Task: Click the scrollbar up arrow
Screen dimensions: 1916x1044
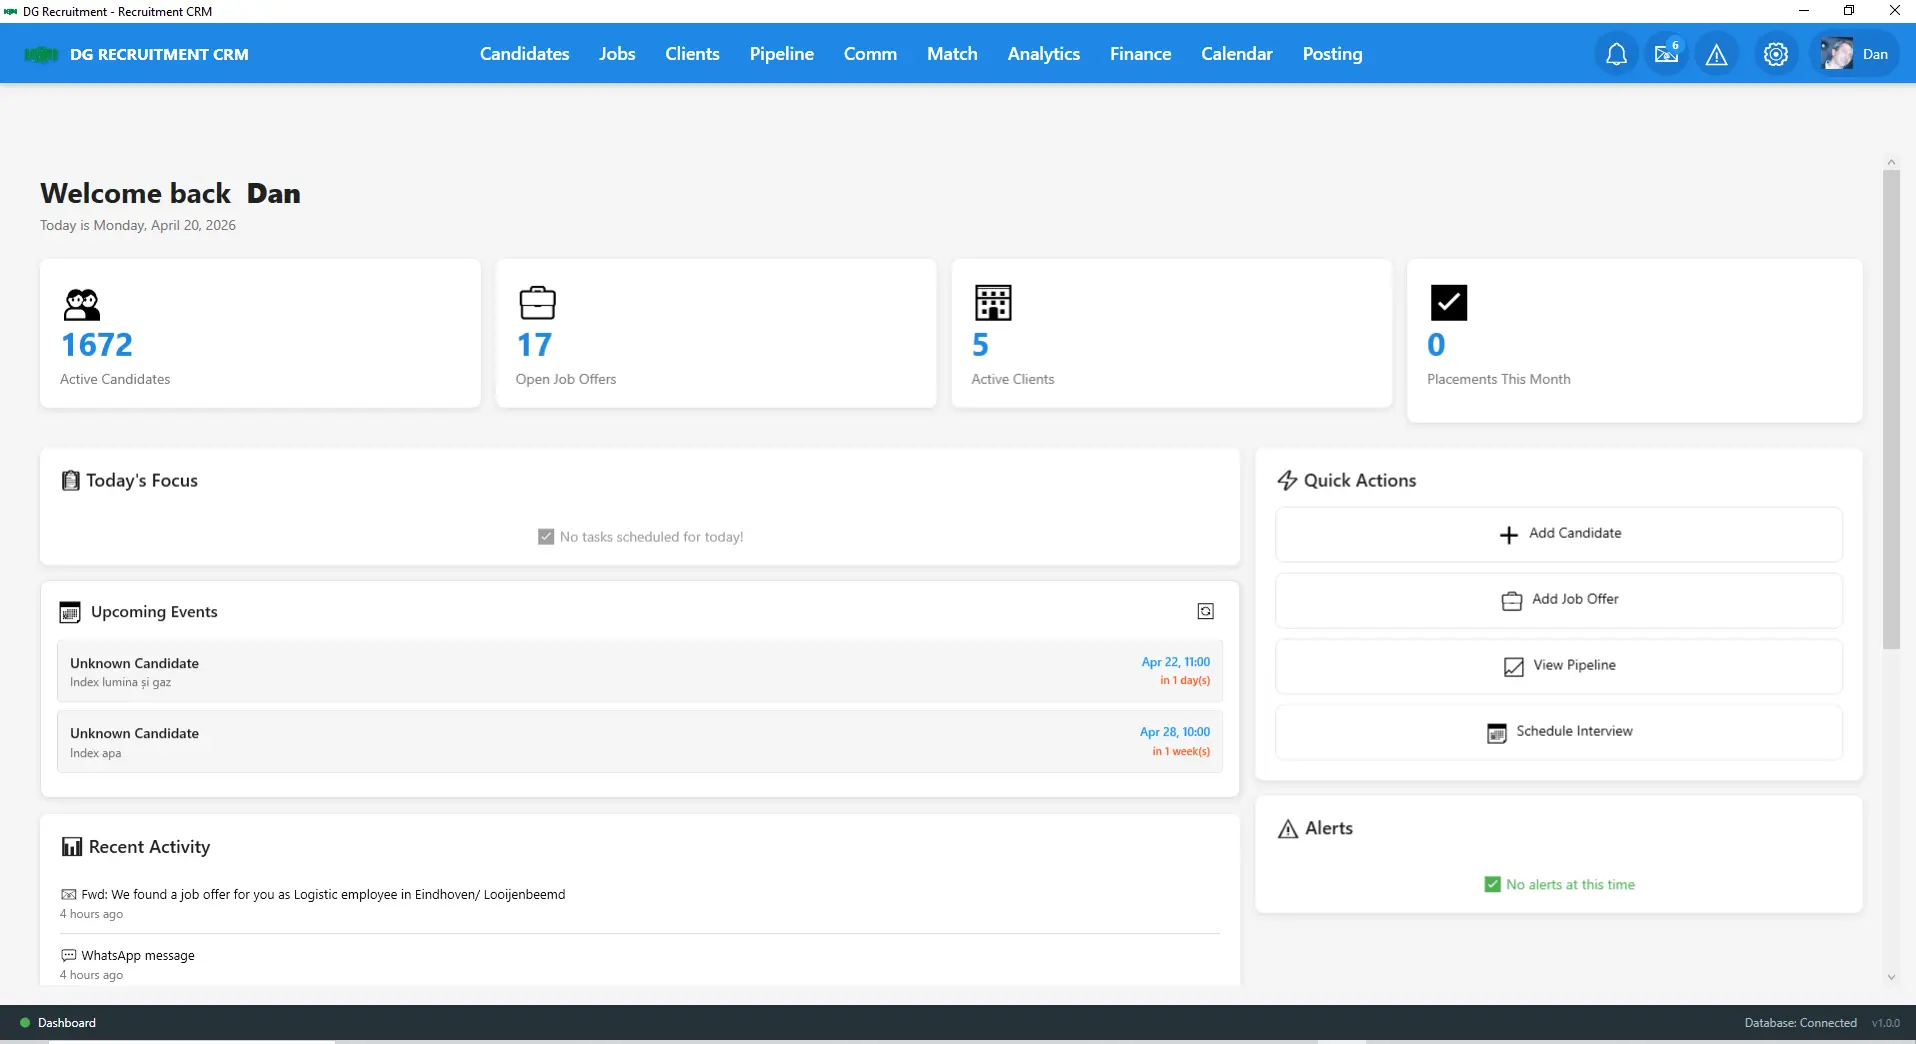Action: click(1890, 162)
